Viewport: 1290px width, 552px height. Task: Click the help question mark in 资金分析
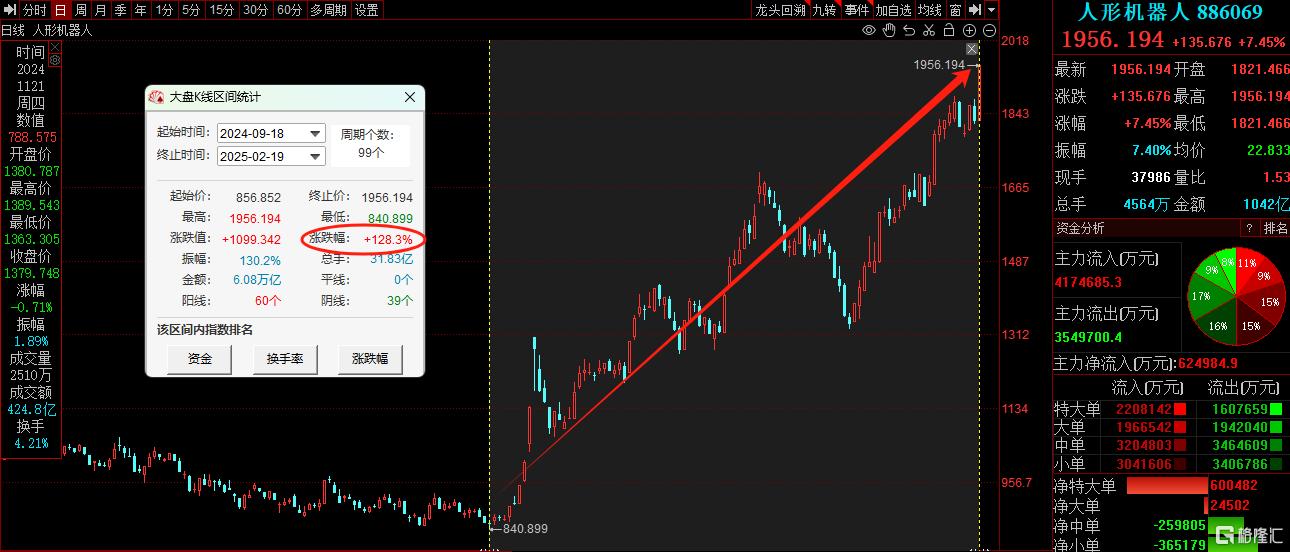[1248, 228]
